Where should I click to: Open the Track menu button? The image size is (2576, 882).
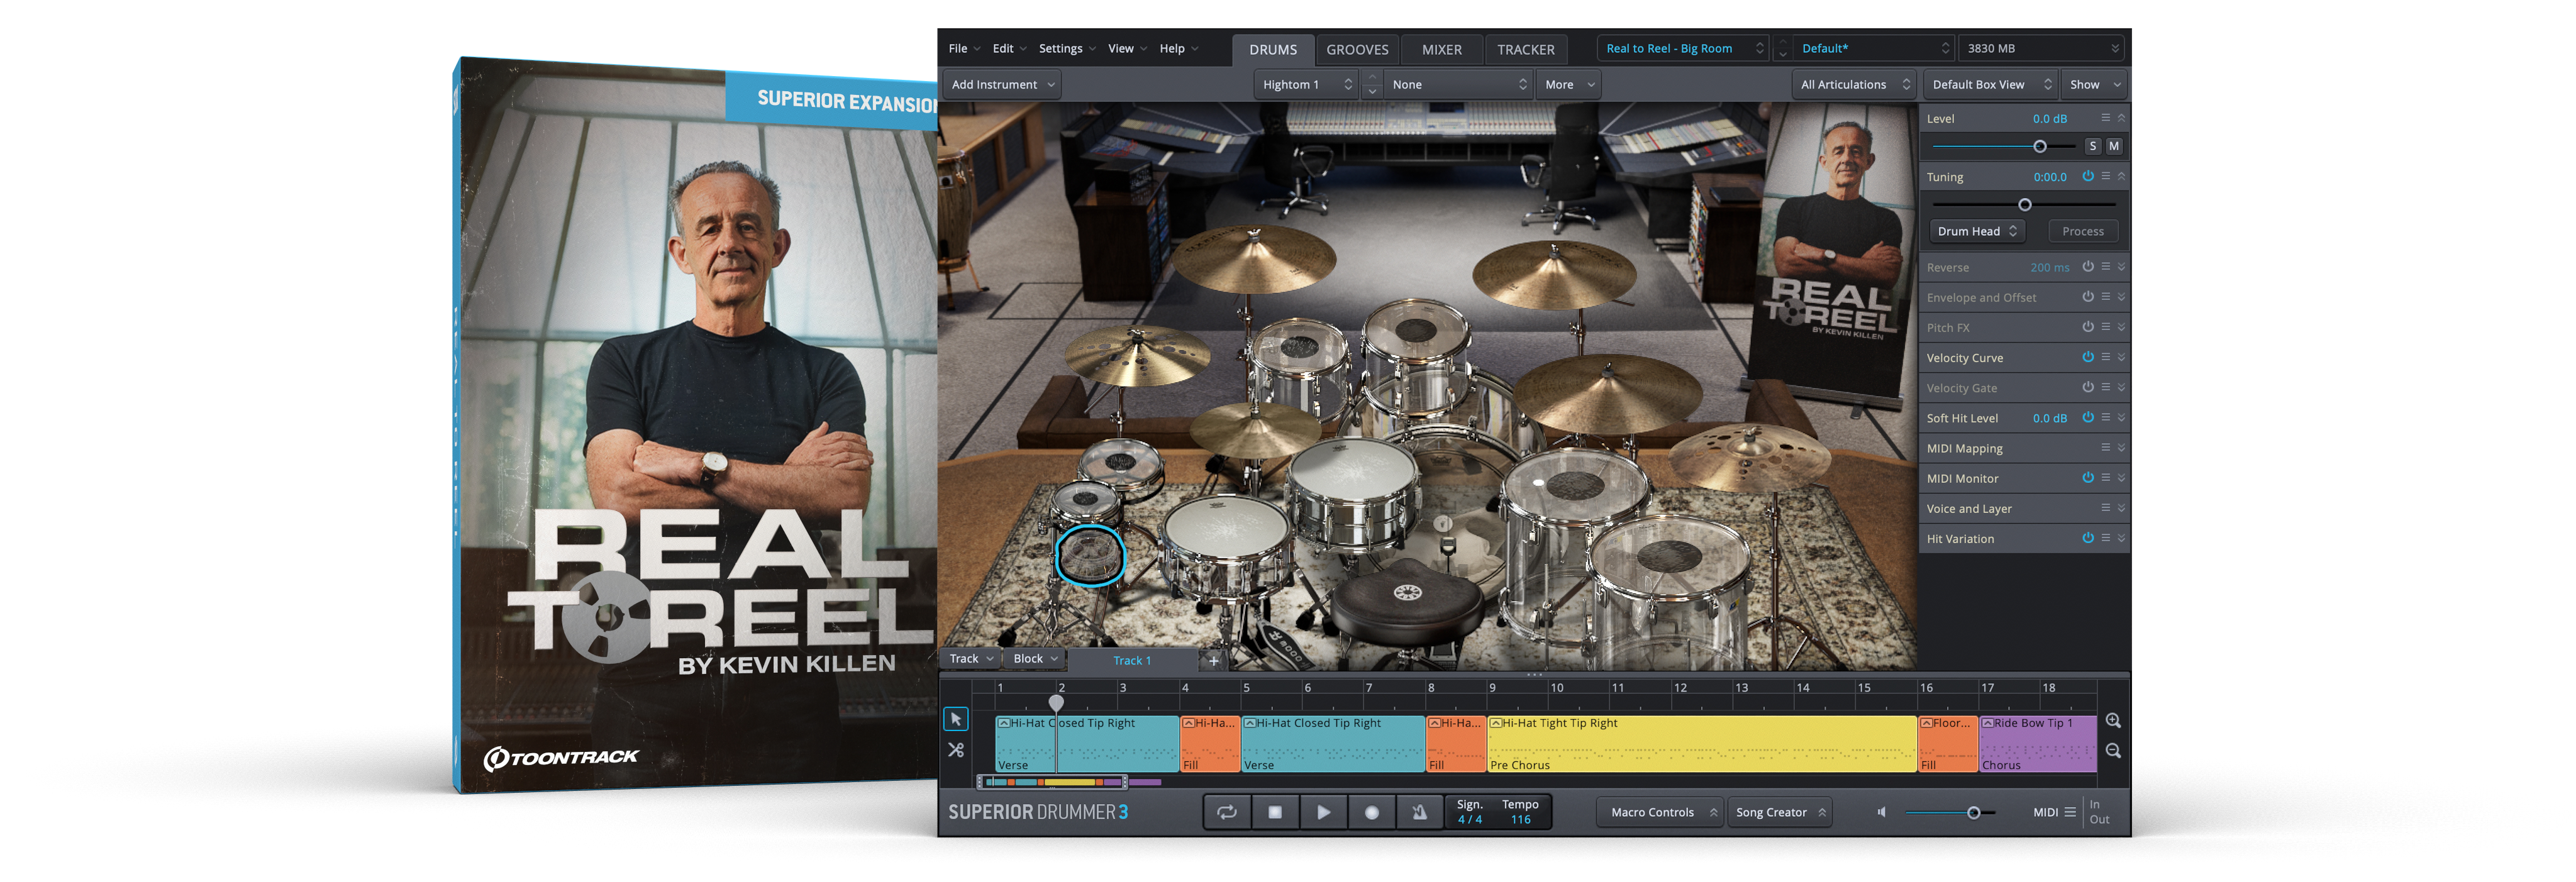tap(971, 659)
